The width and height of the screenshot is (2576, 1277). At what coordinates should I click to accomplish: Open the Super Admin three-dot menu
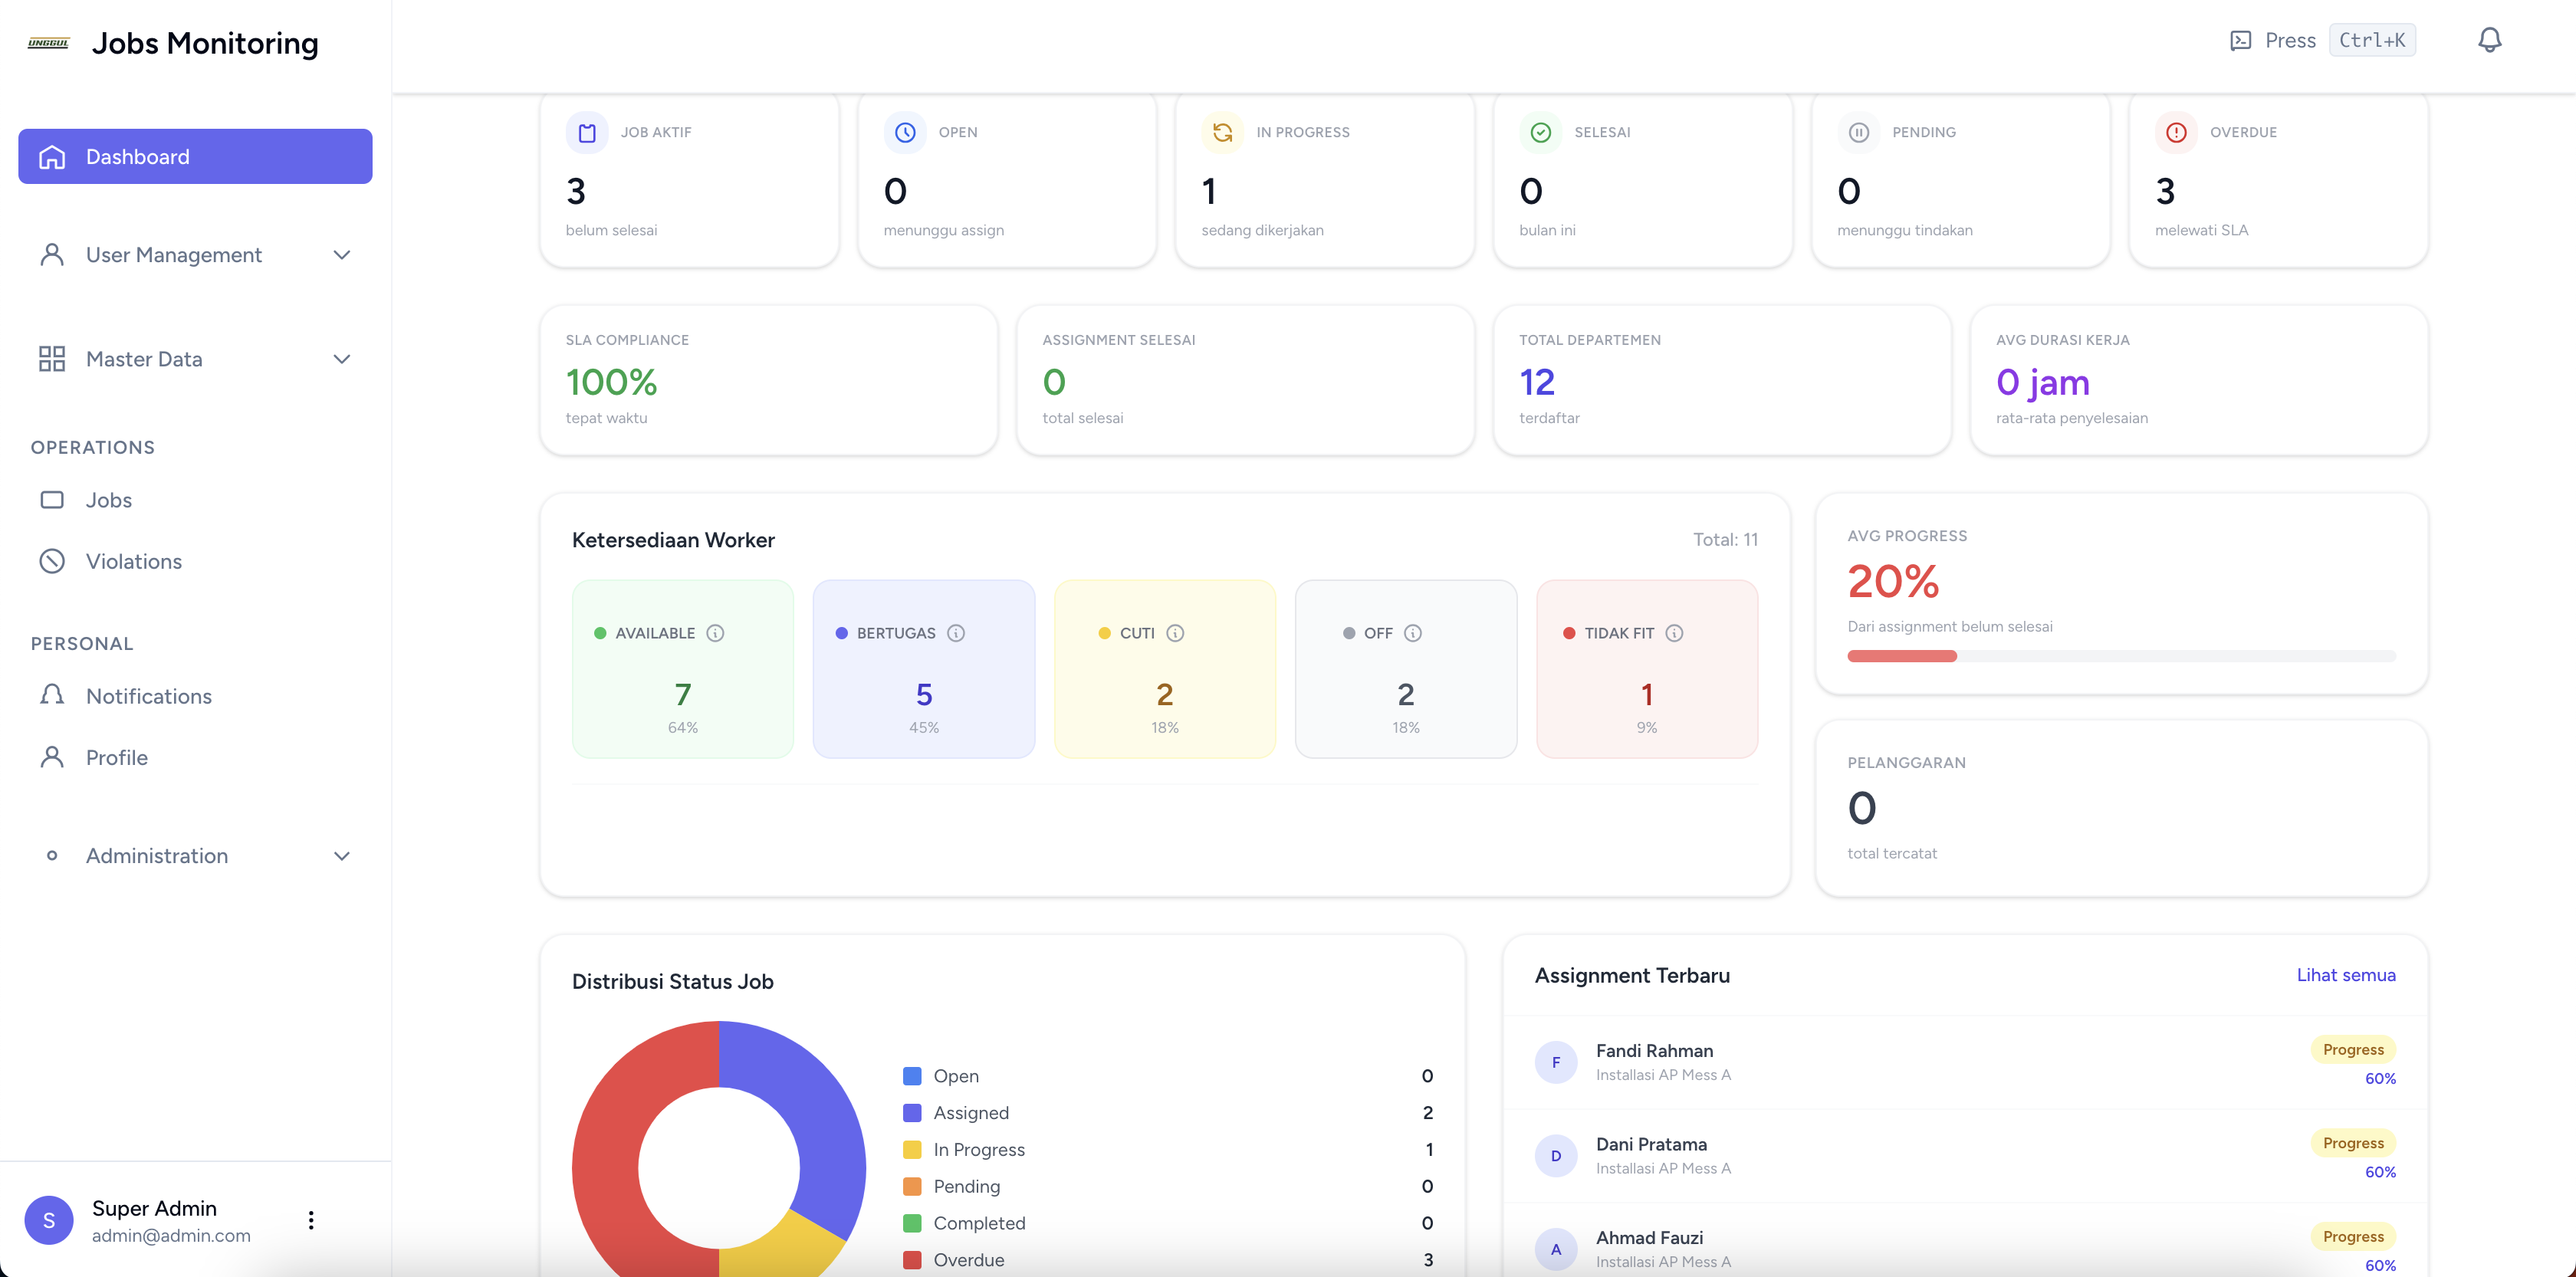[311, 1220]
